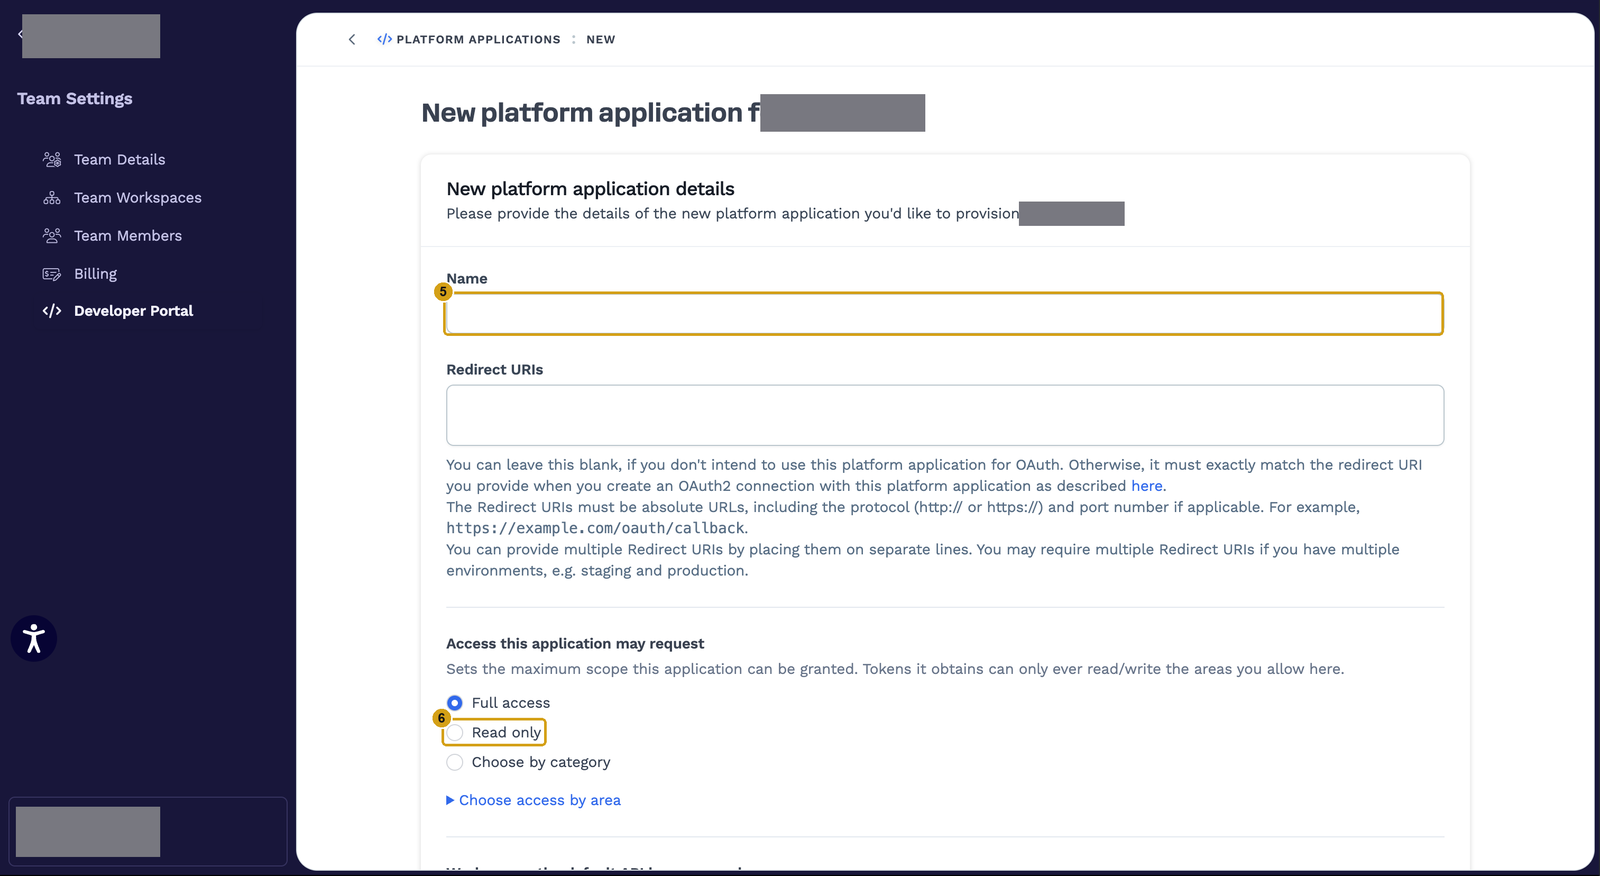Image resolution: width=1600 pixels, height=876 pixels.
Task: Focus the Name input field
Action: pyautogui.click(x=944, y=314)
